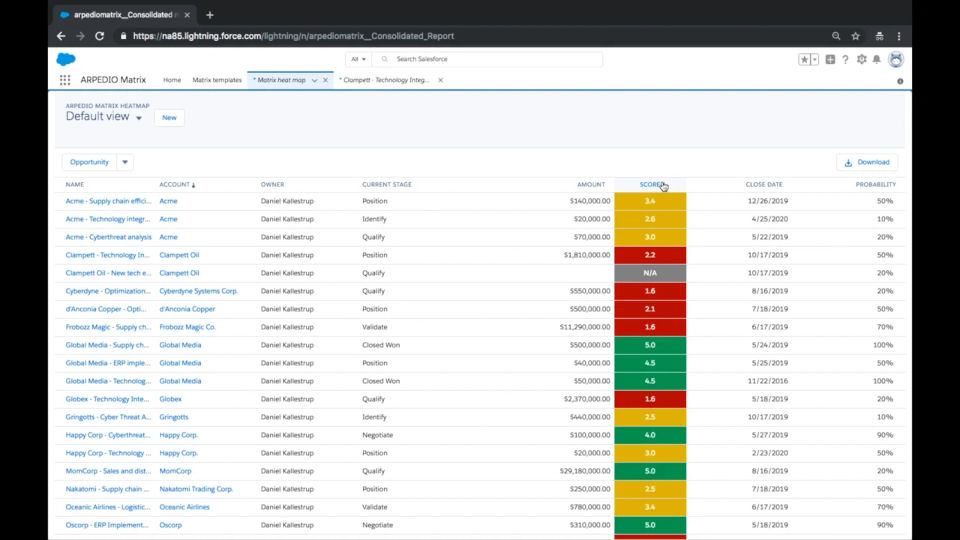Open the Chrome three-dot menu
Screen dimensions: 960x540
[x=899, y=36]
